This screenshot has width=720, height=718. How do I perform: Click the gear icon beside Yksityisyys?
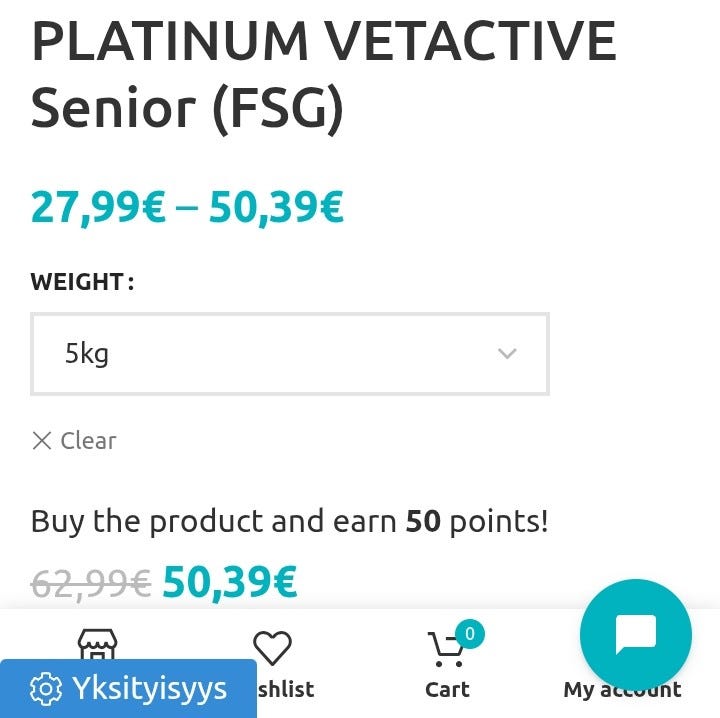coord(45,689)
